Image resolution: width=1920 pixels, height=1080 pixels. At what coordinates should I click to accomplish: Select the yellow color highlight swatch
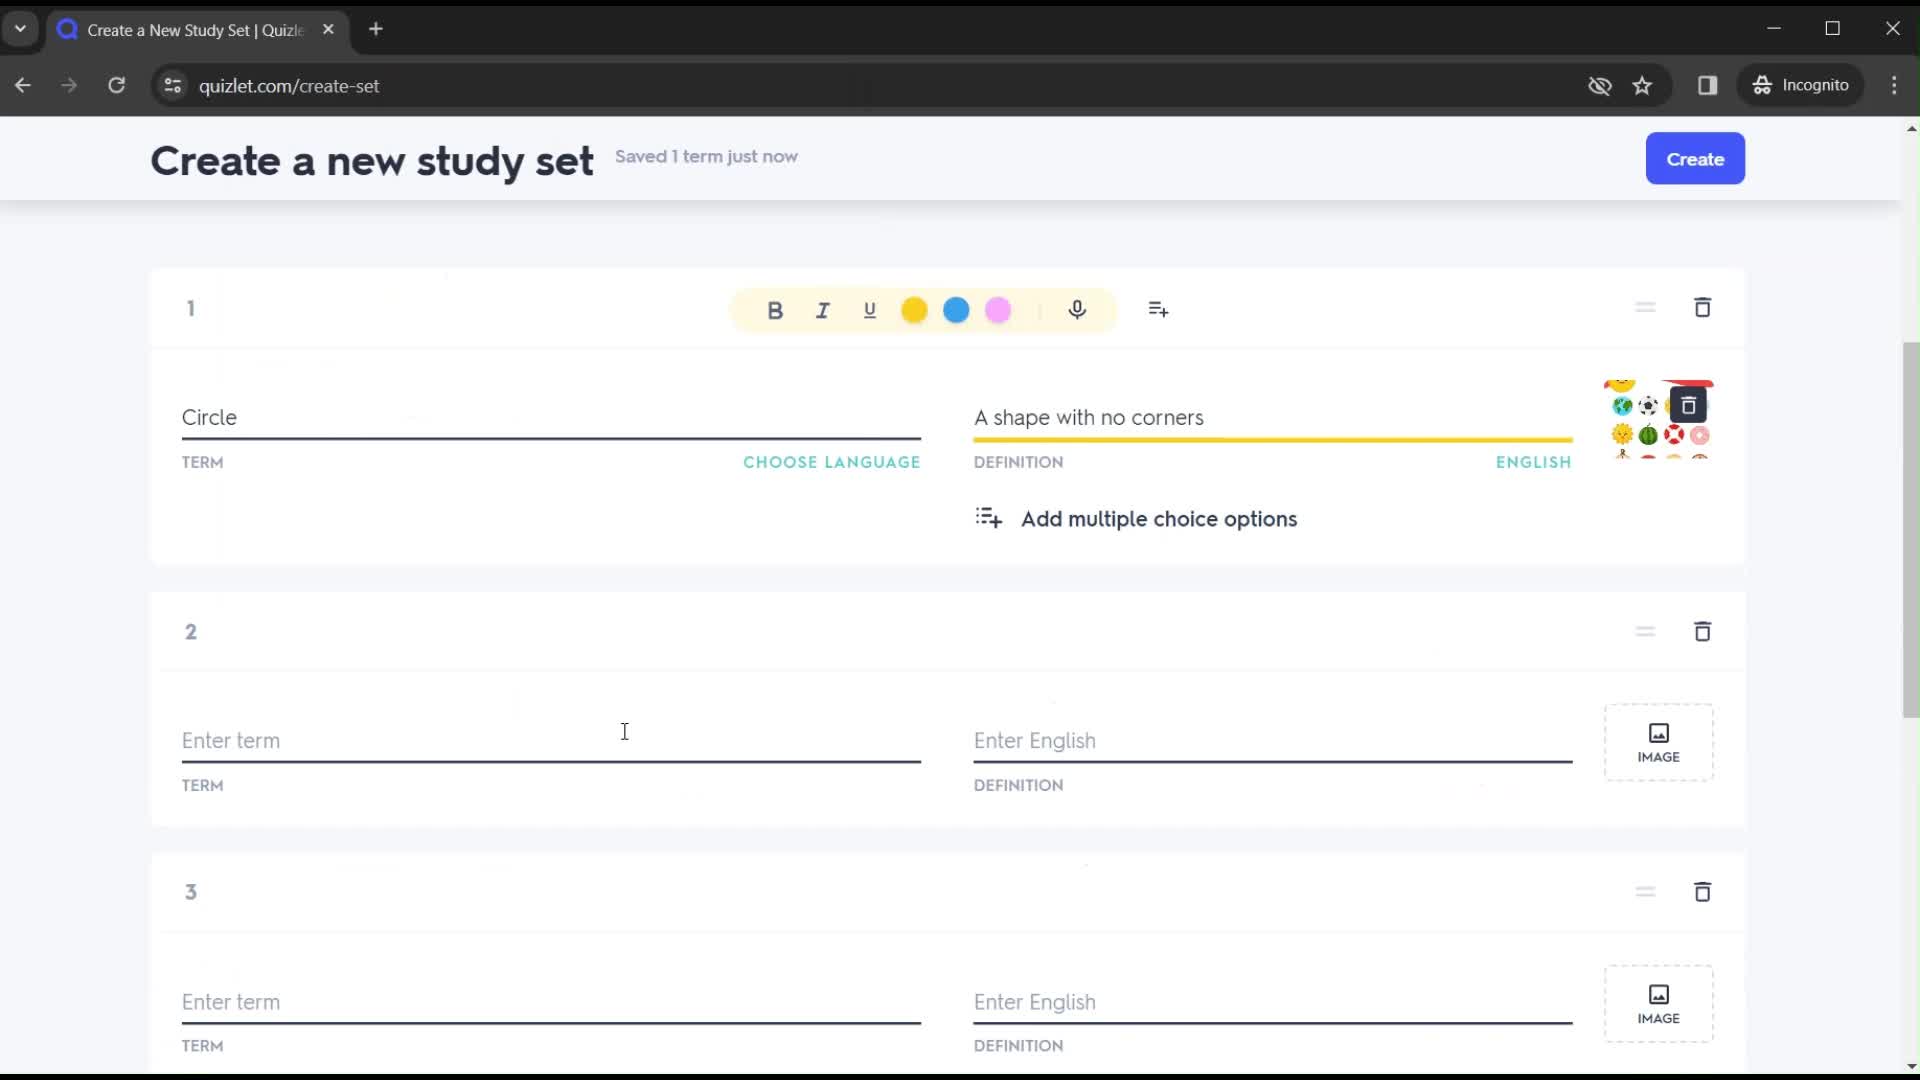click(x=915, y=309)
